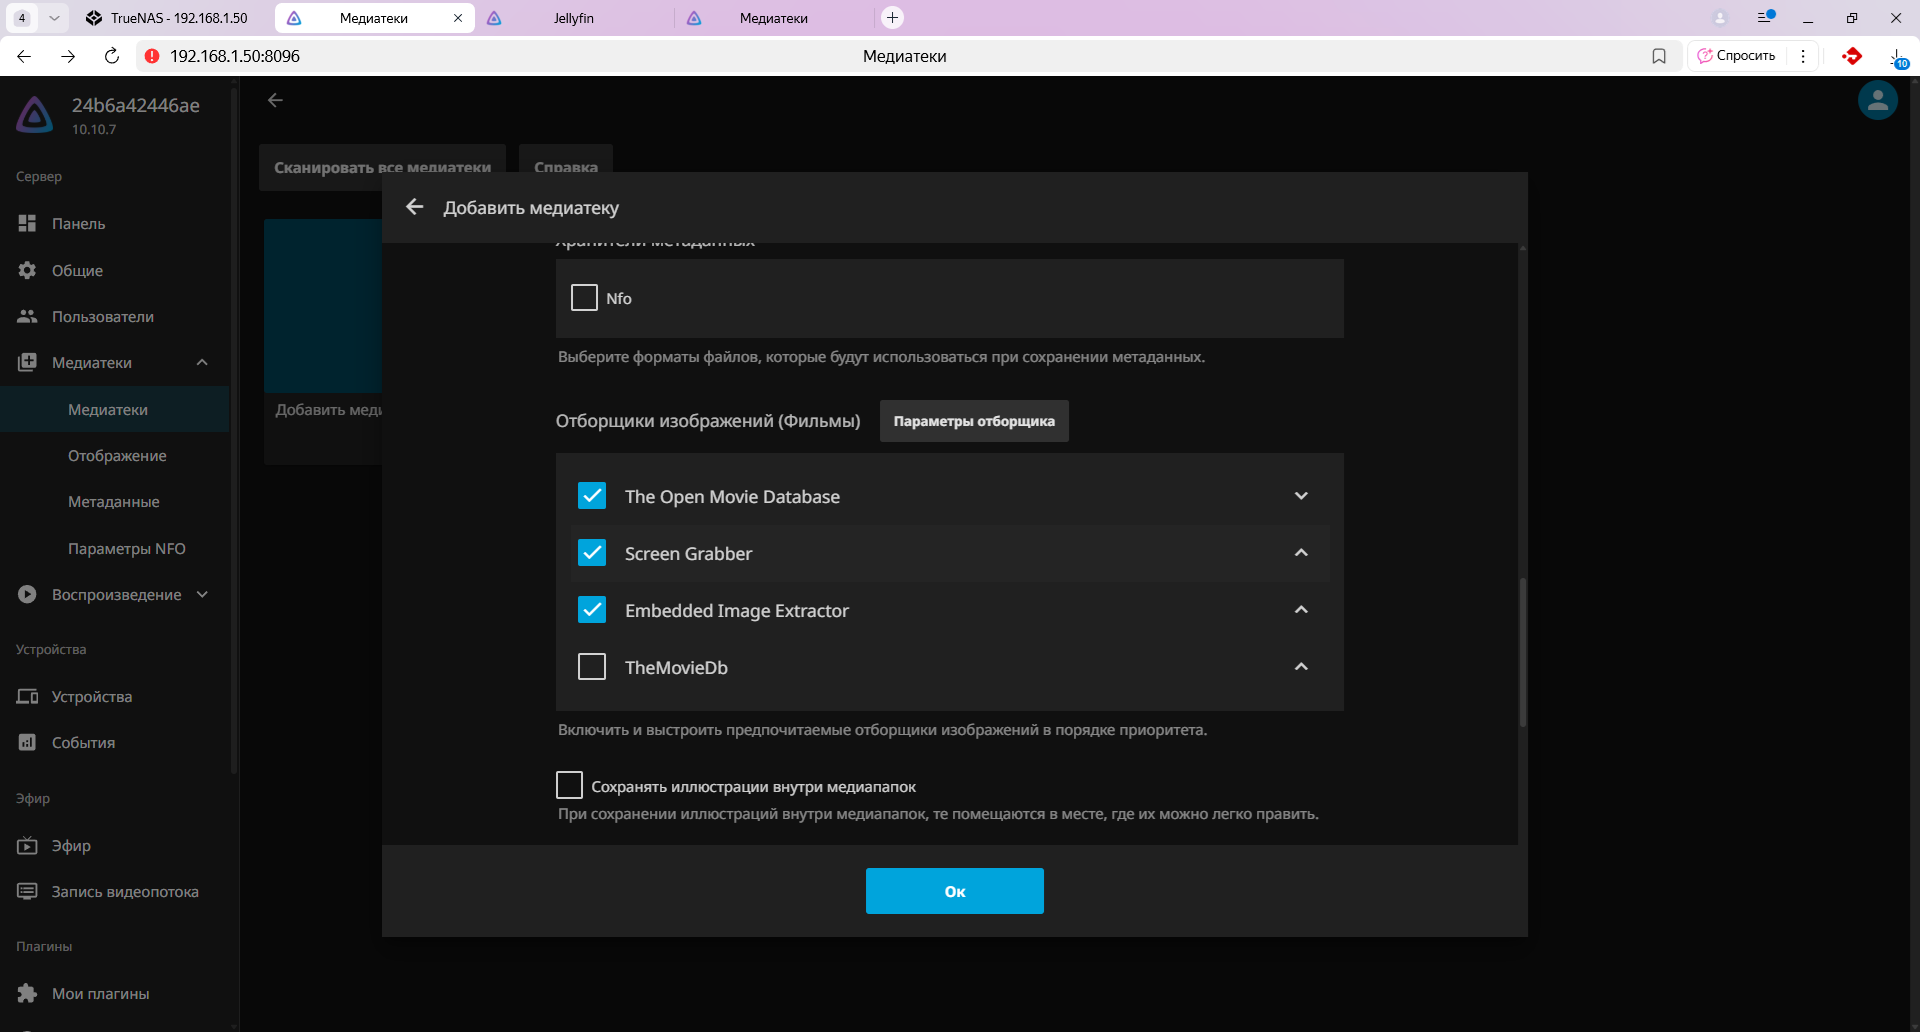
Task: Open a new browser tab
Action: (892, 18)
